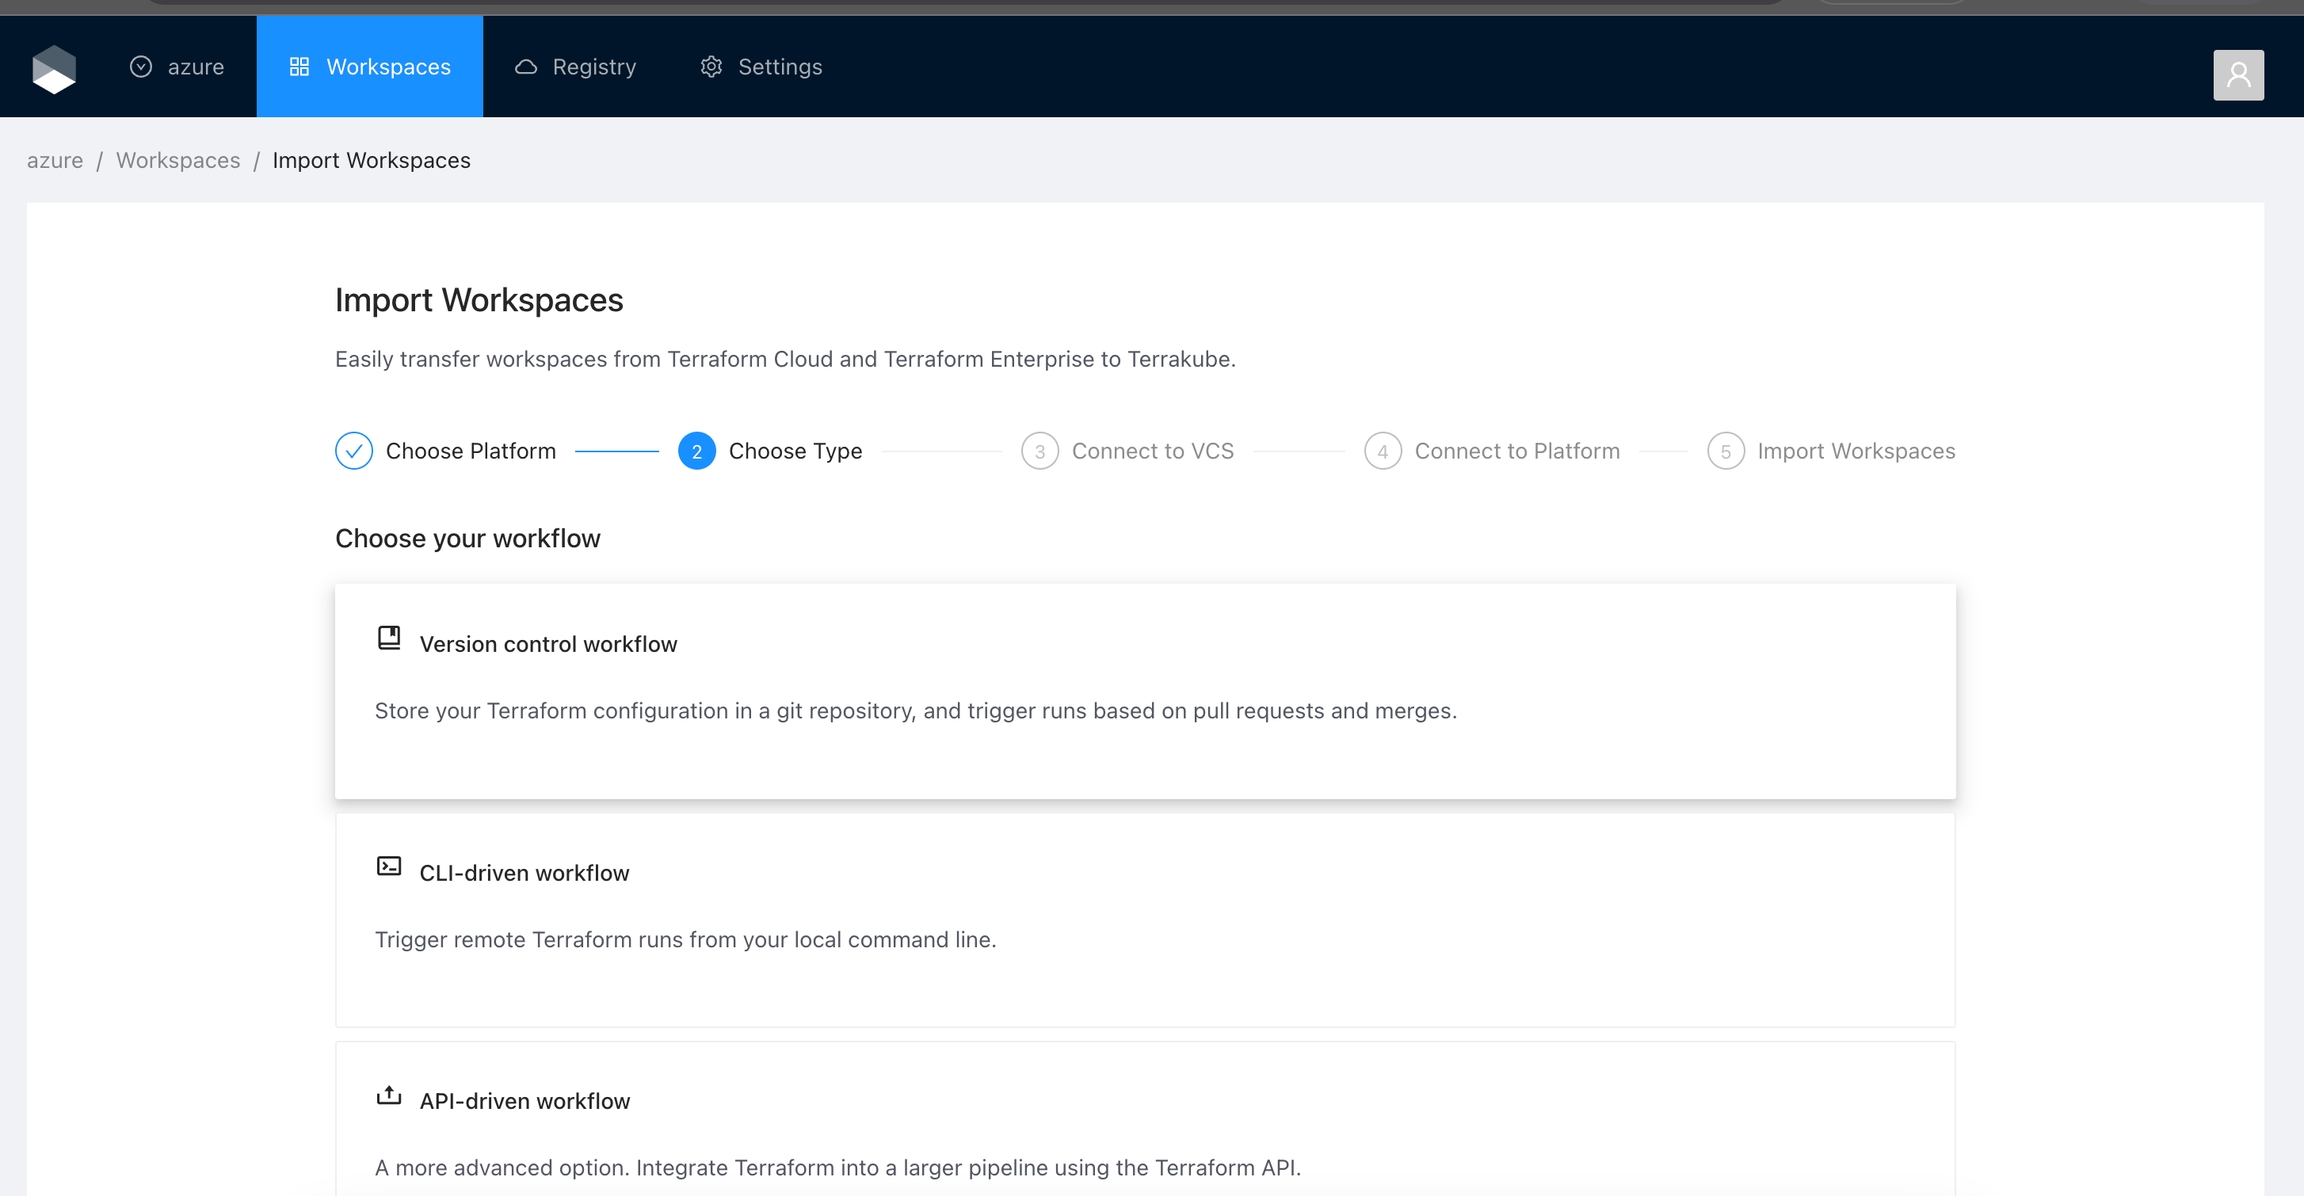
Task: Open the user avatar menu
Action: tap(2238, 75)
